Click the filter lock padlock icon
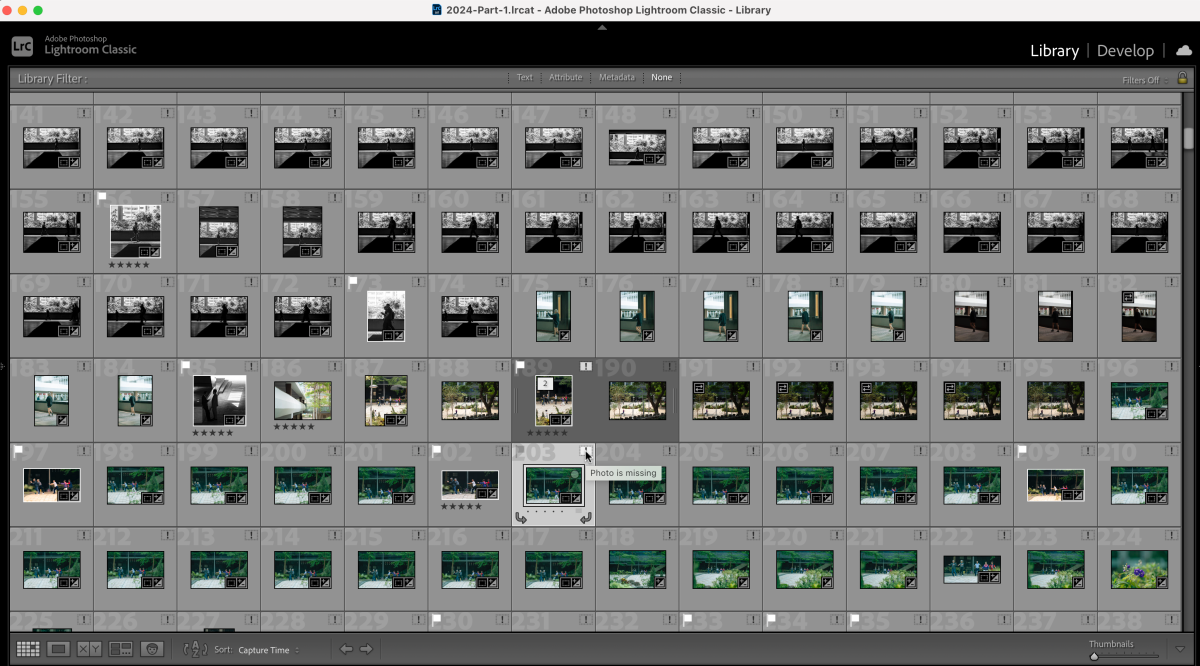The image size is (1200, 666). tap(1182, 77)
